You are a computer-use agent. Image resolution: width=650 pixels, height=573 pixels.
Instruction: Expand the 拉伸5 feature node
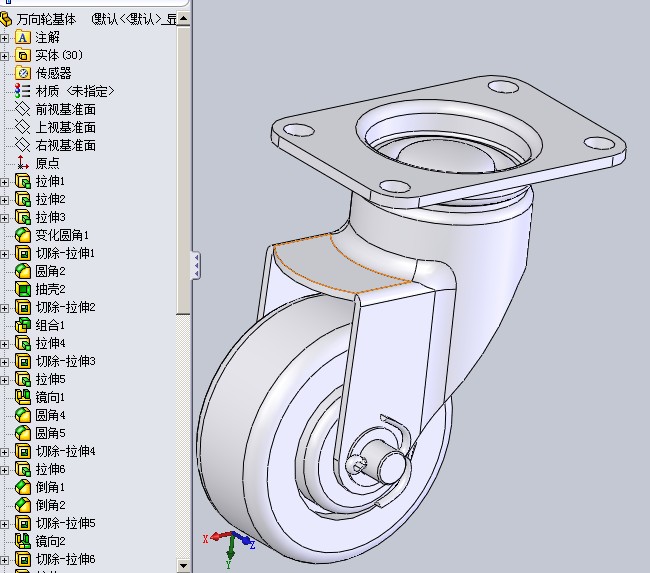coord(5,380)
